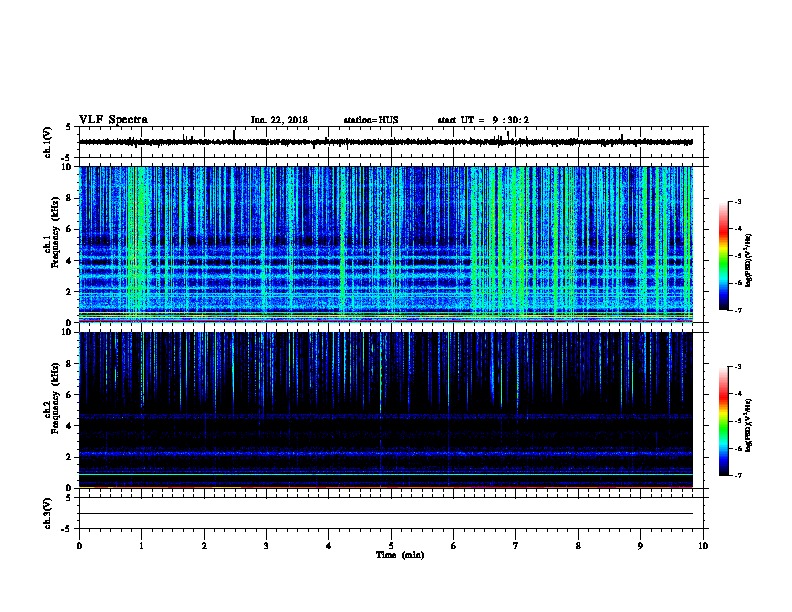Click the "4" kHz tick on ch.1 frequency axis
The width and height of the screenshot is (792, 612).
[x=70, y=261]
